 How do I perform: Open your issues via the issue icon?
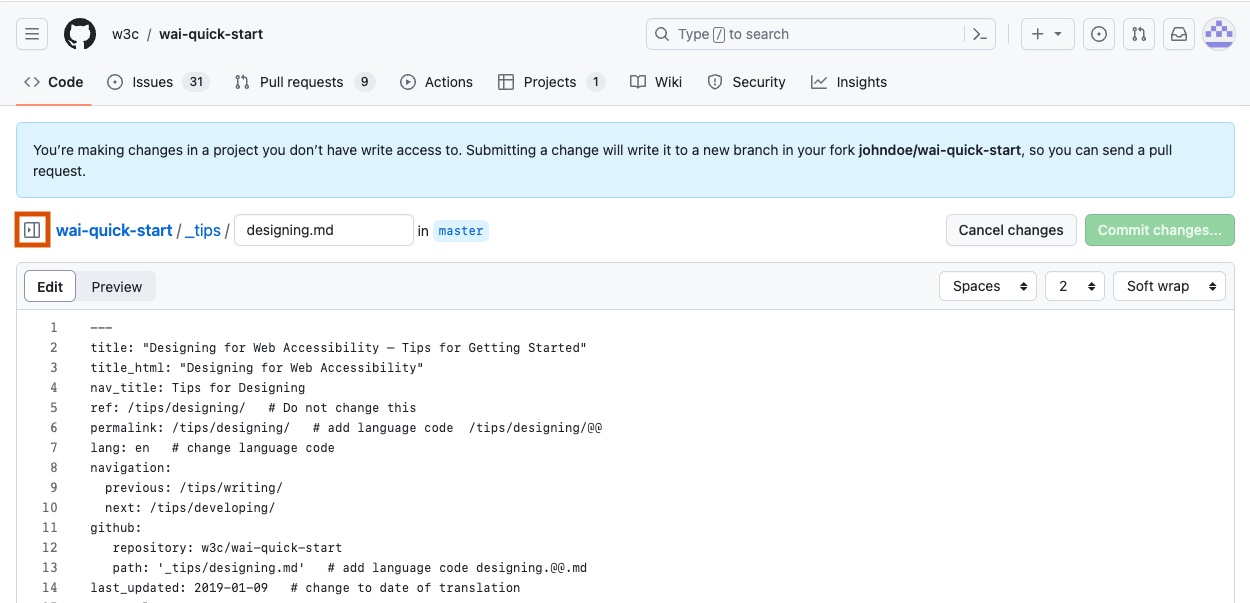point(1098,33)
